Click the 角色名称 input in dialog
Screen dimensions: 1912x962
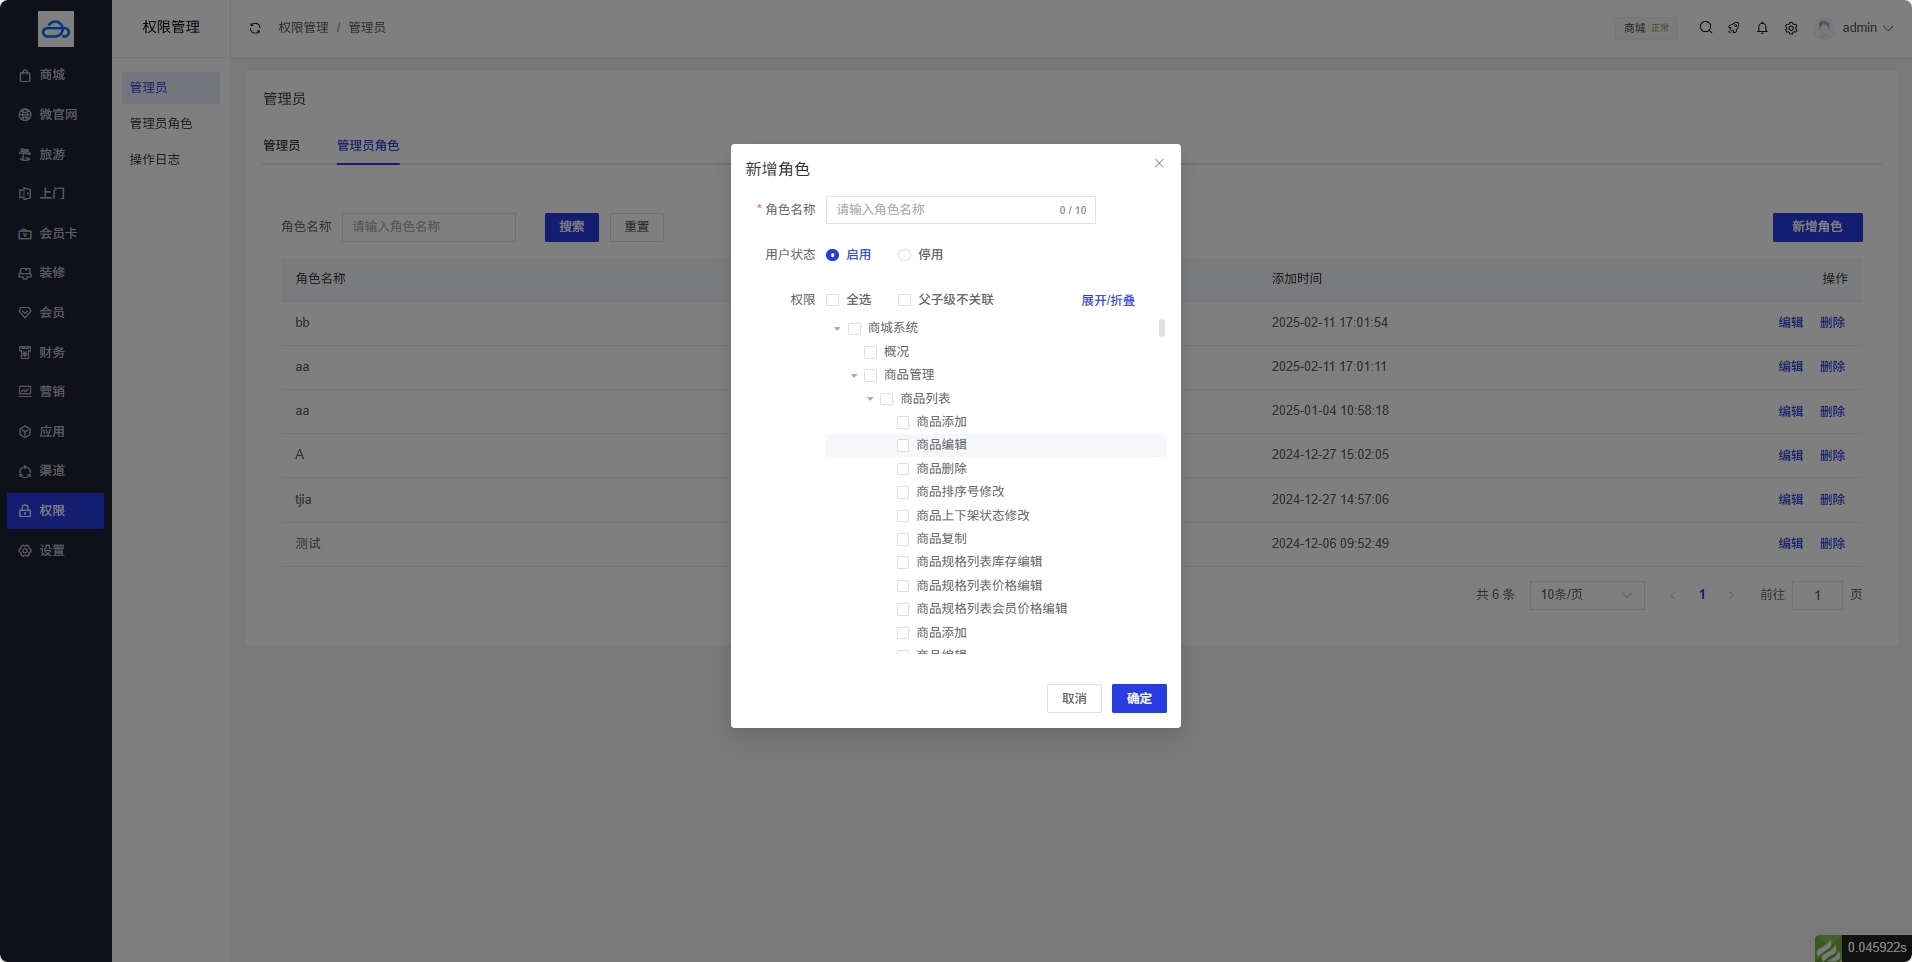[940, 210]
